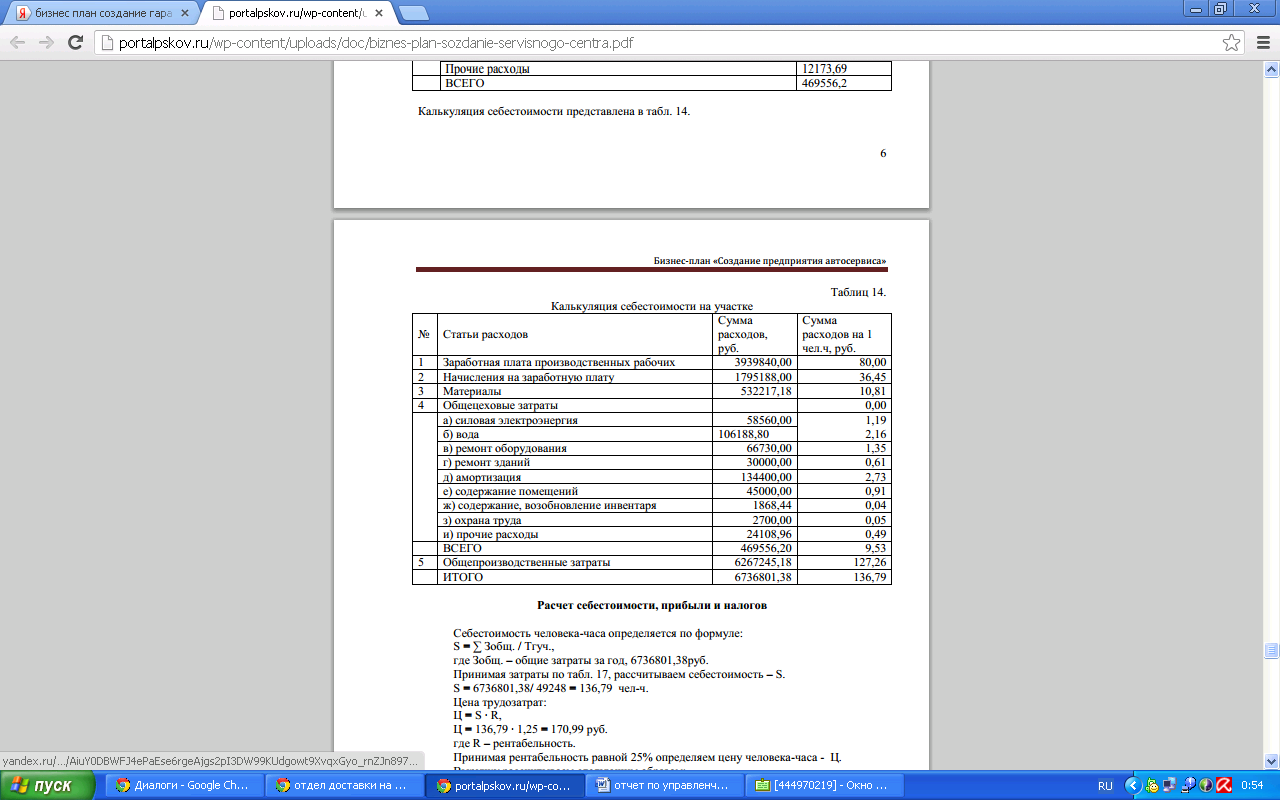Click the page icon in the address bar

108,43
